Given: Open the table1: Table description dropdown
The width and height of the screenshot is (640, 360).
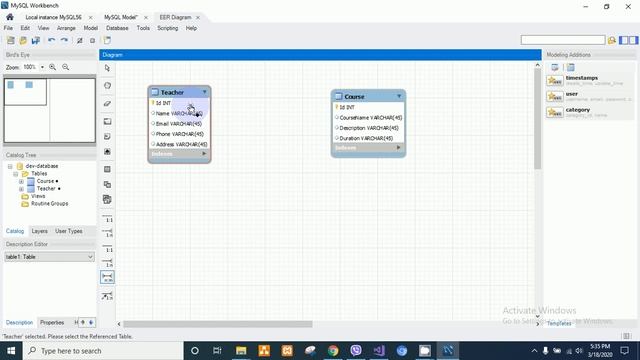Looking at the screenshot, I should click(49, 257).
